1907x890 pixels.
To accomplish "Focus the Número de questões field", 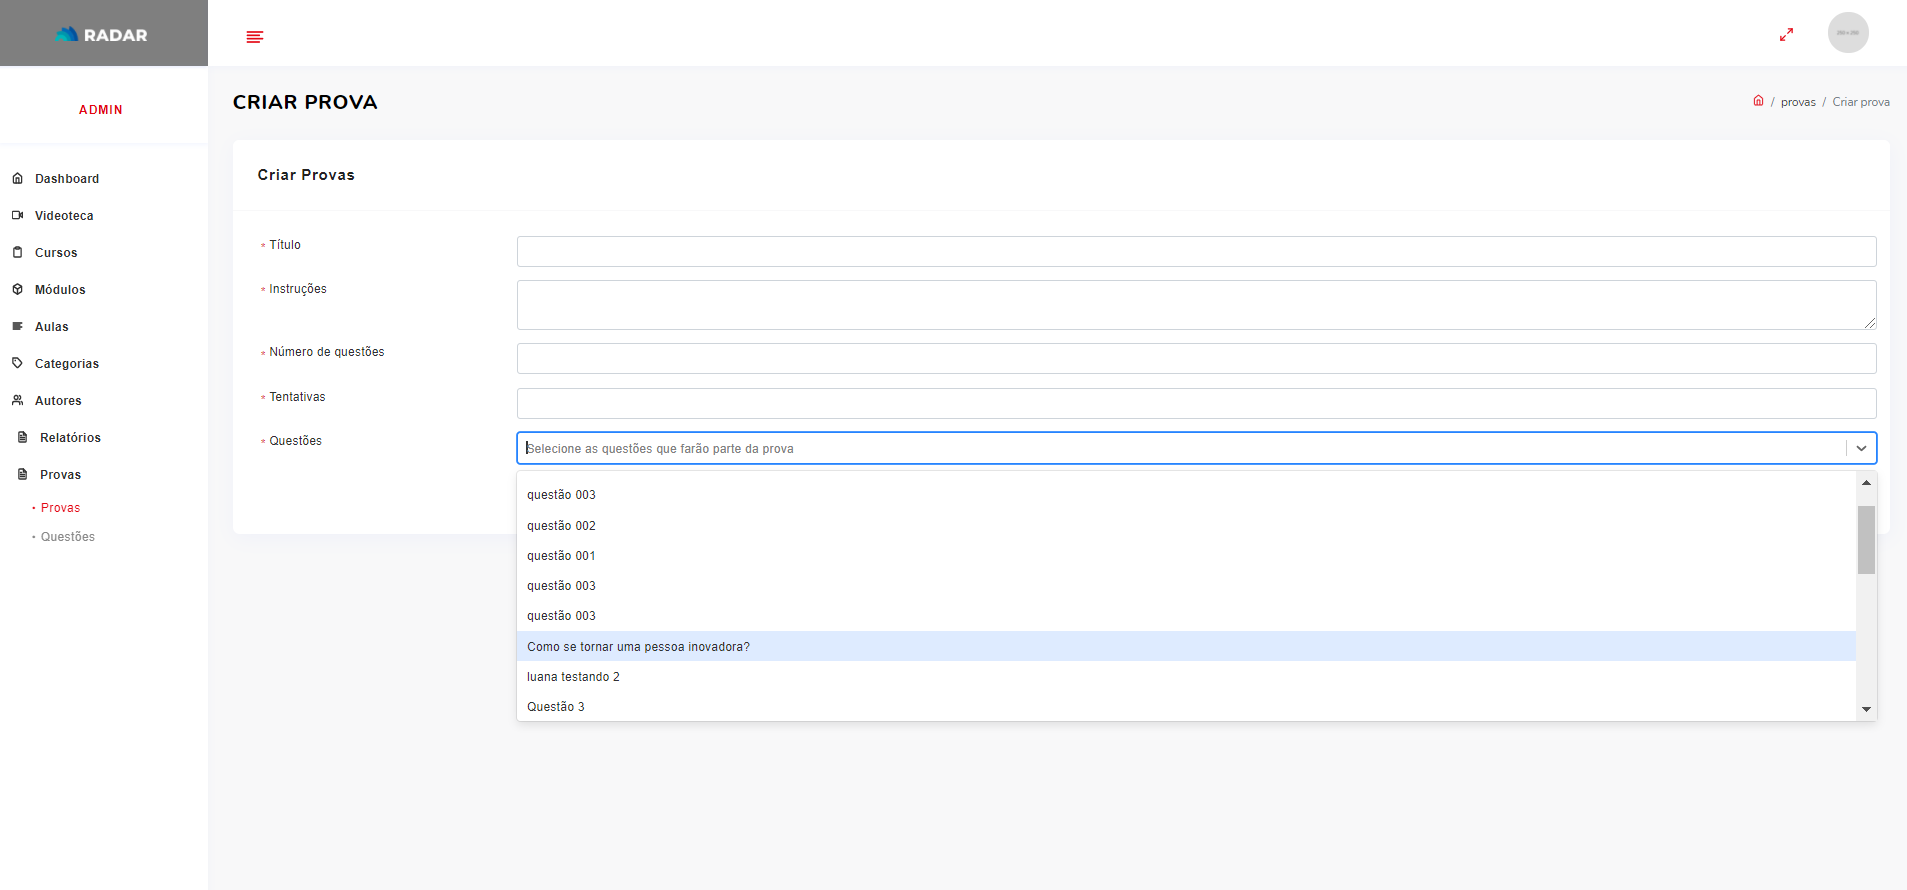I will (x=1195, y=359).
